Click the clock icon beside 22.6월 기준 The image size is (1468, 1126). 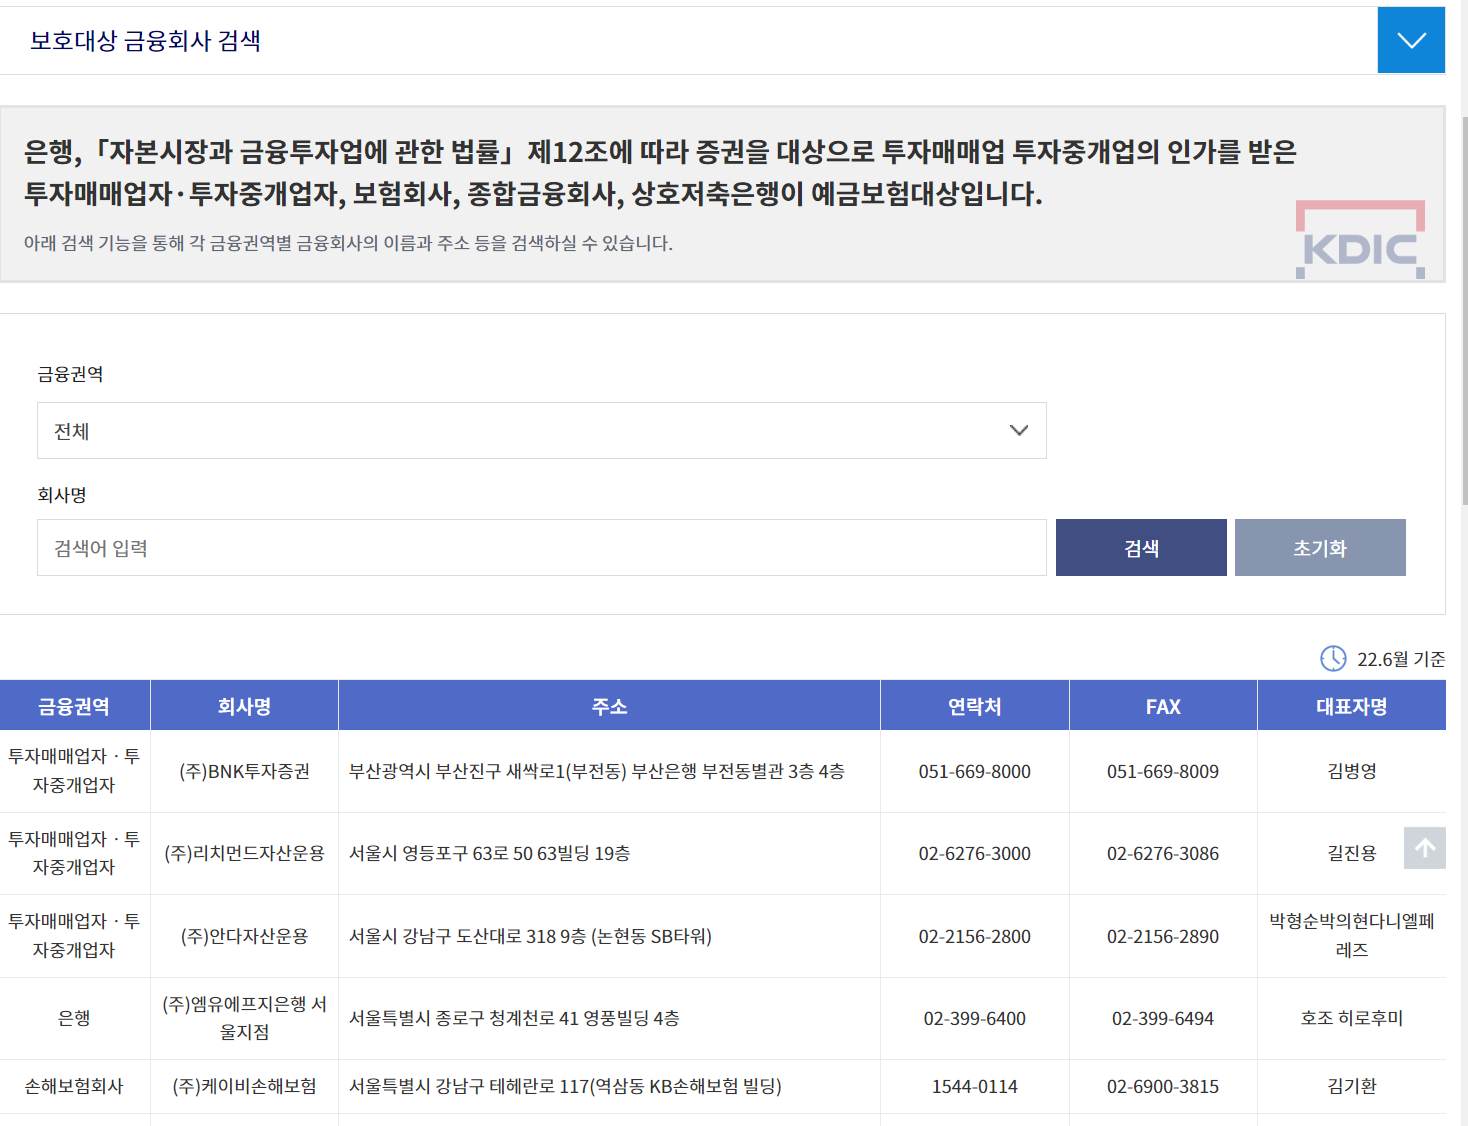click(x=1333, y=659)
